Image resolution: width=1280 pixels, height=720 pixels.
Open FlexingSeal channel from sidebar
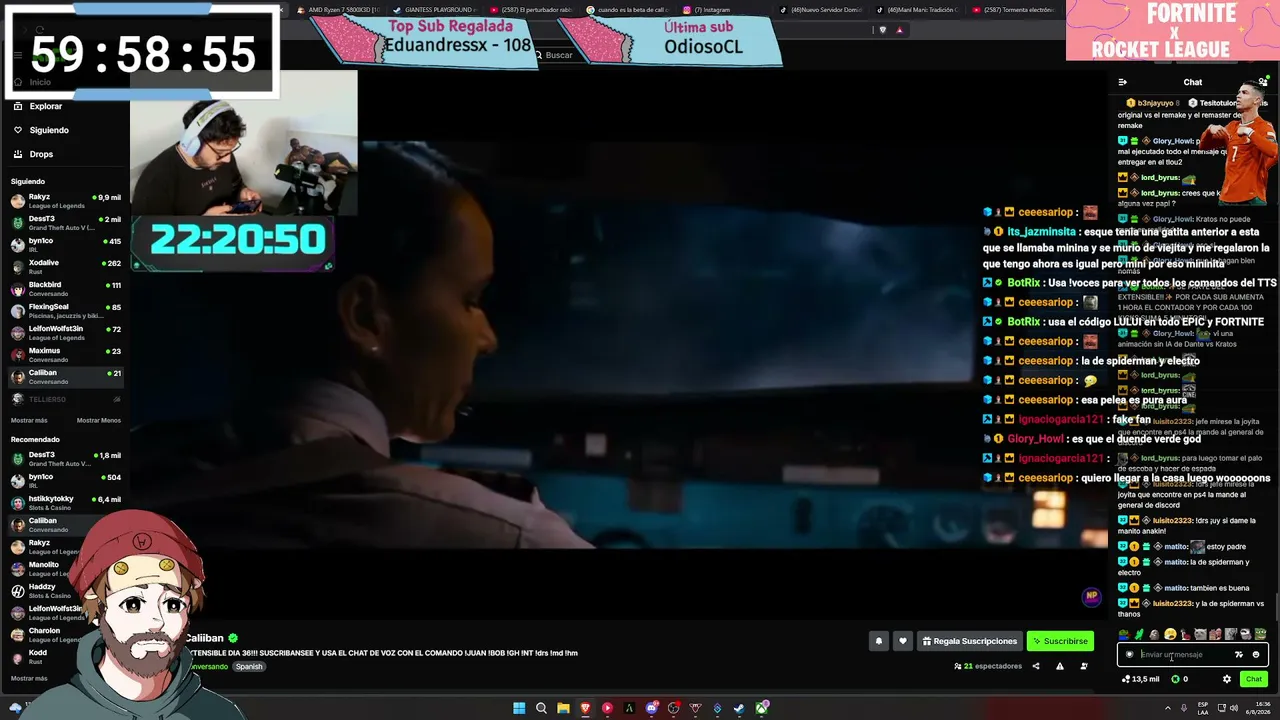click(x=66, y=311)
